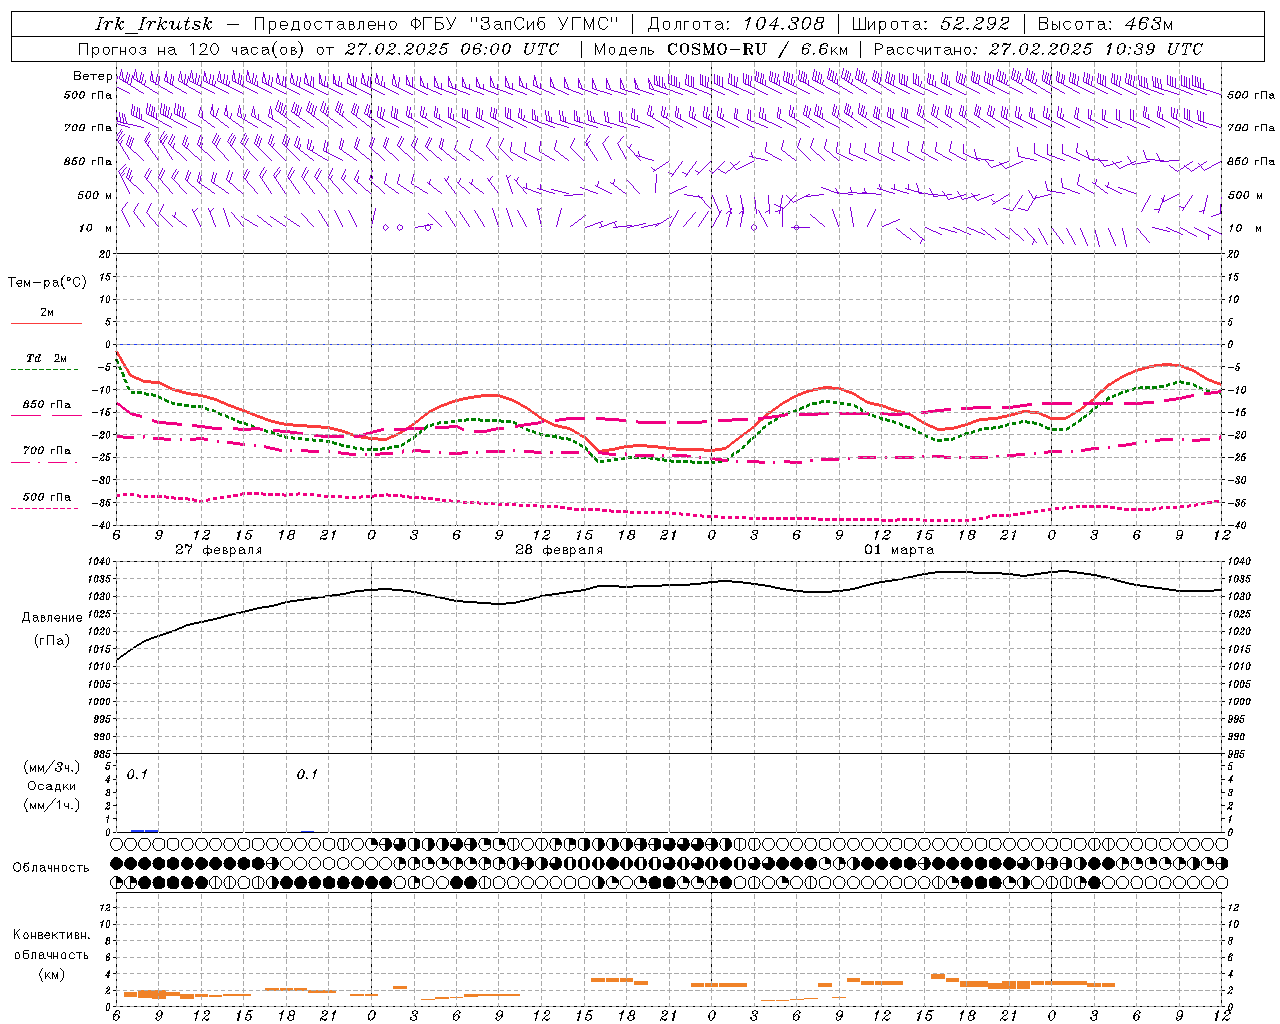
Task: Select the provider text ФГБУ "ЗапСиб УГМС"
Action: click(x=515, y=24)
